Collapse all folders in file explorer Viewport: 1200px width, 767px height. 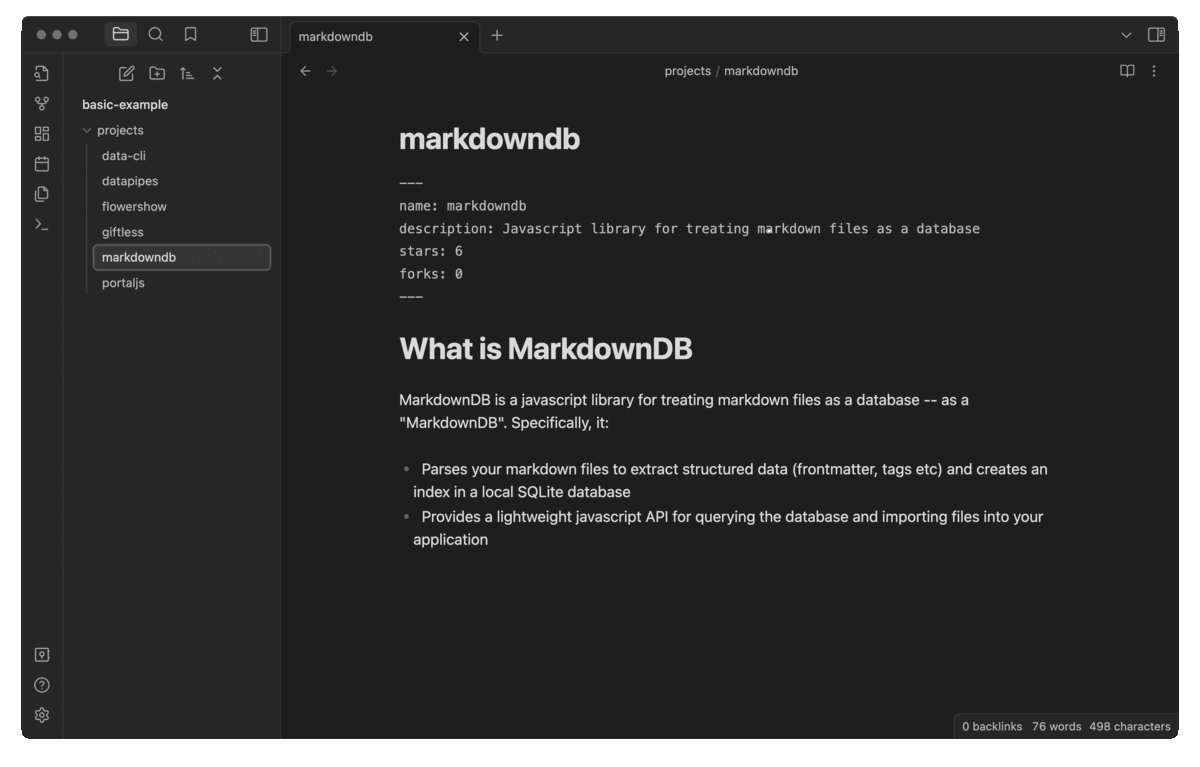tap(217, 73)
